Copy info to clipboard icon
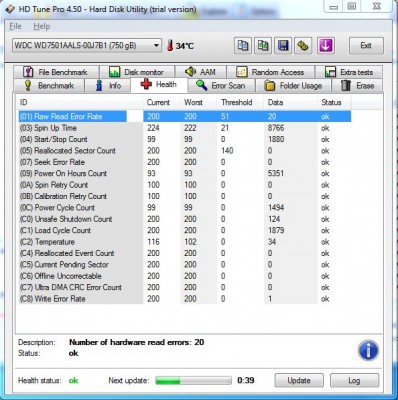Viewport: 398px width, 400px height. [243, 46]
